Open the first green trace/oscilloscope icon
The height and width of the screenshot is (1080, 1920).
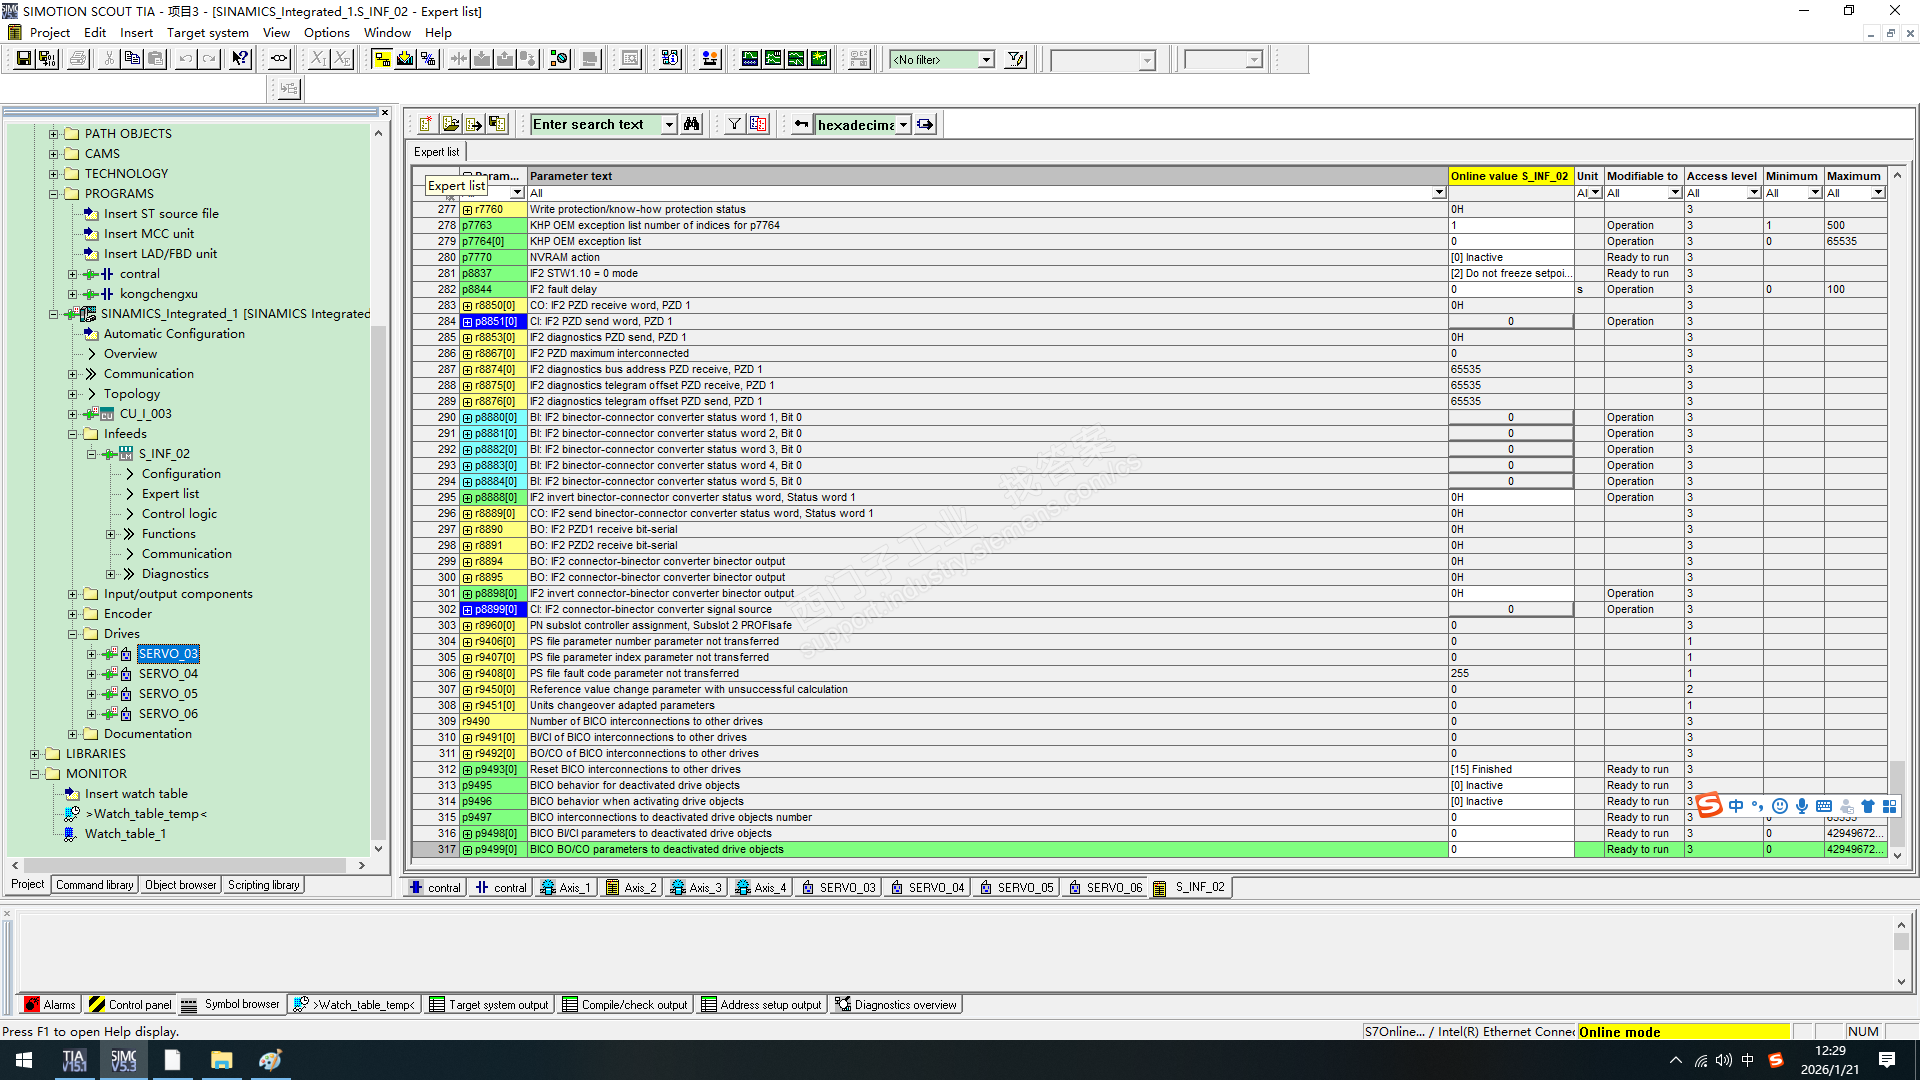[x=750, y=59]
